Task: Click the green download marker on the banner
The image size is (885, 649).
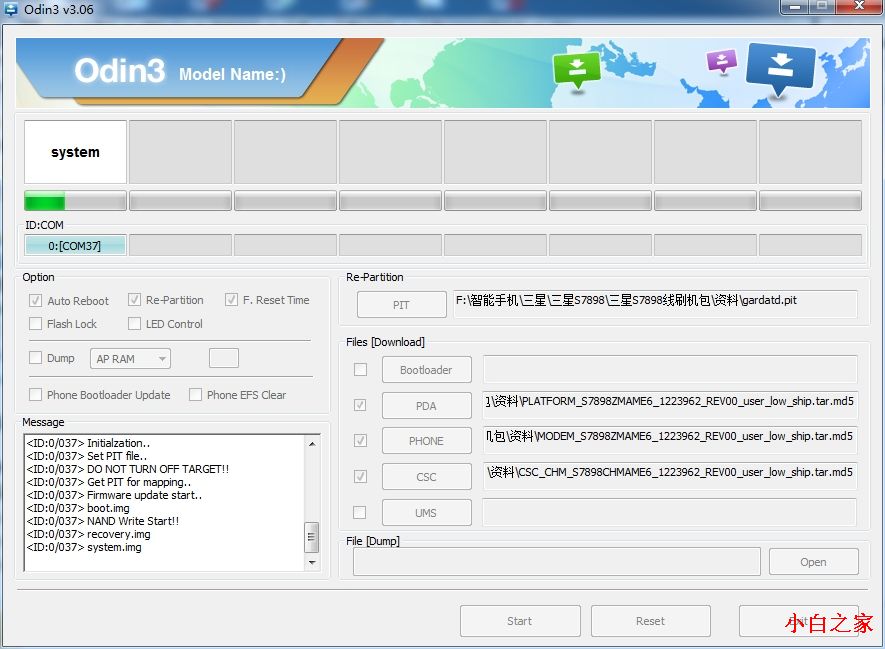Action: pos(576,70)
